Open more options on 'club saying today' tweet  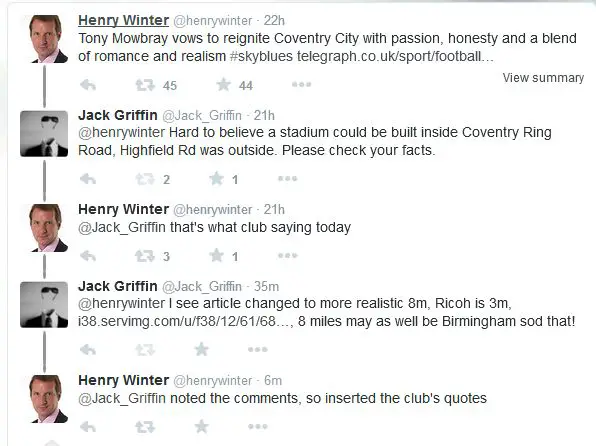(287, 256)
